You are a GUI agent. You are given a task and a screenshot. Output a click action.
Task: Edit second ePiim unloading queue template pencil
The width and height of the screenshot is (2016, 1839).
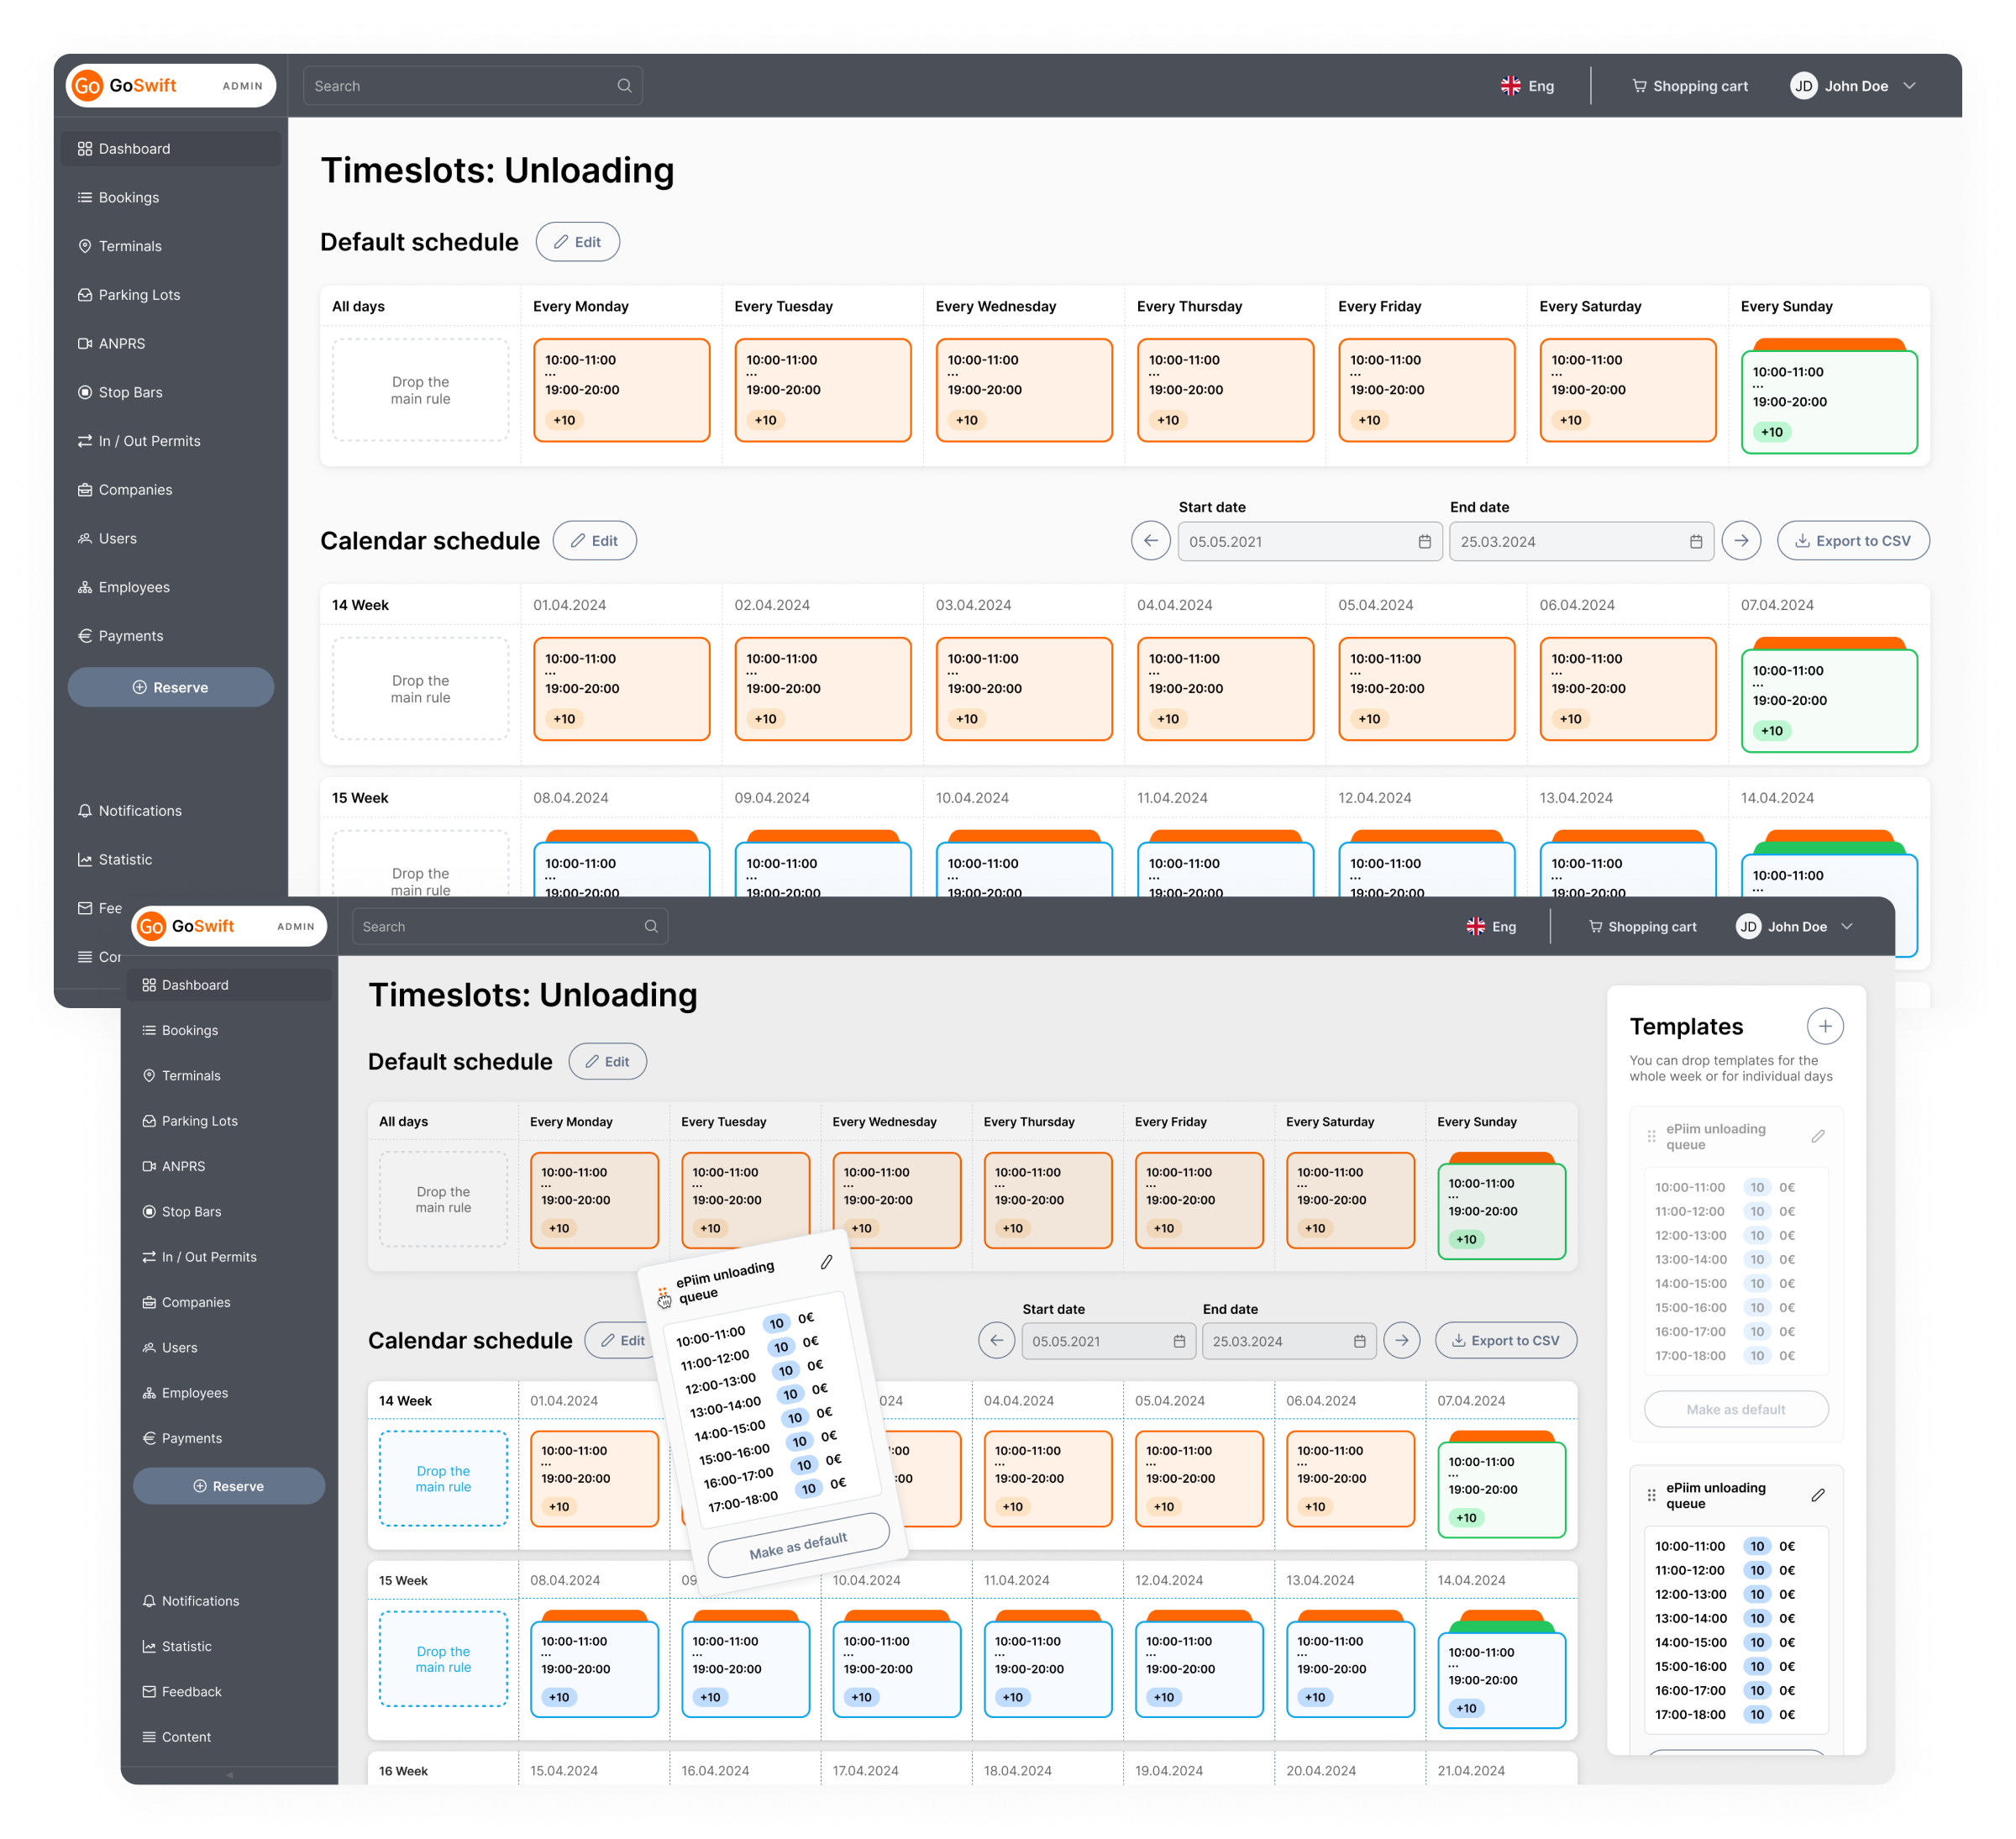tap(1818, 1495)
